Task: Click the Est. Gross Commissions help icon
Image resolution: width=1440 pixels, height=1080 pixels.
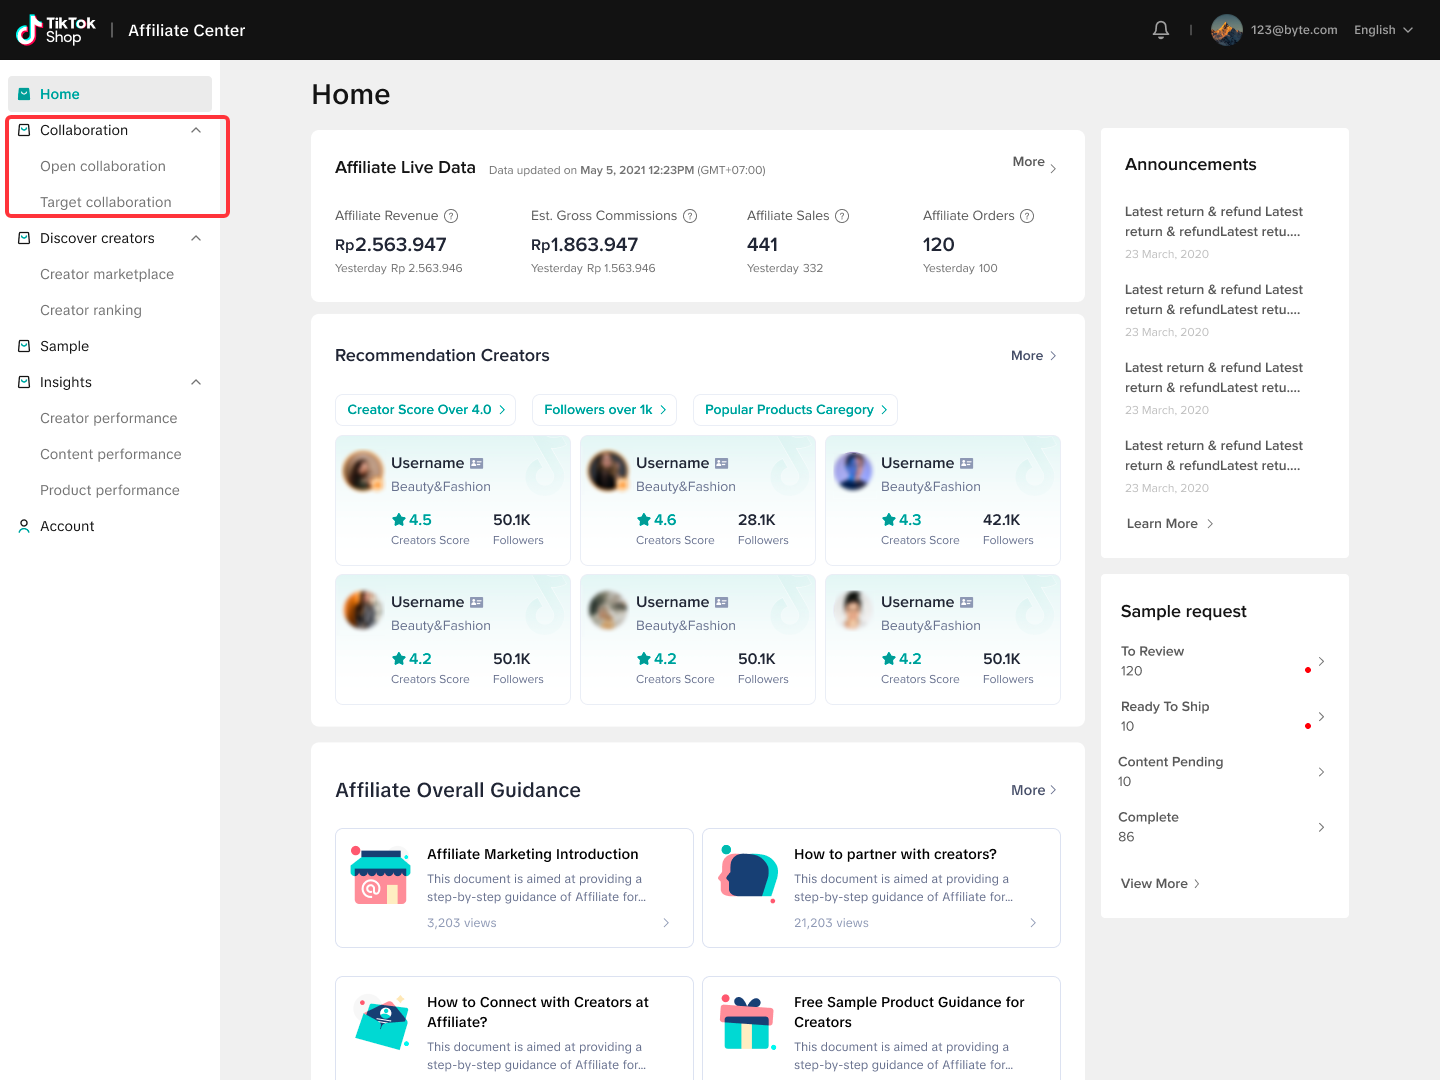Action: click(690, 215)
